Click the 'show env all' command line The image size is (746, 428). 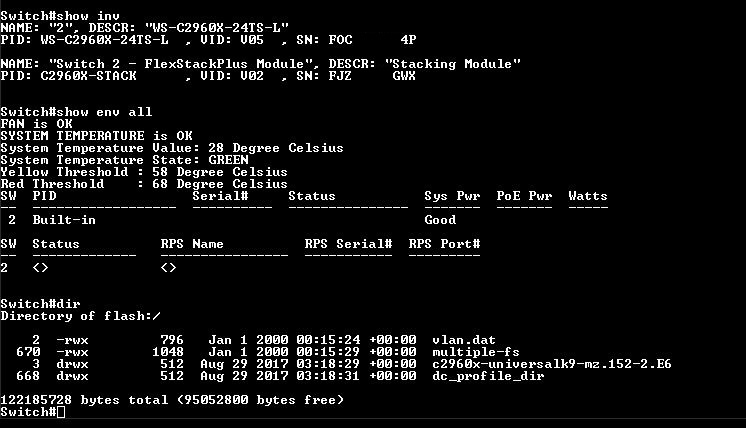[76, 112]
